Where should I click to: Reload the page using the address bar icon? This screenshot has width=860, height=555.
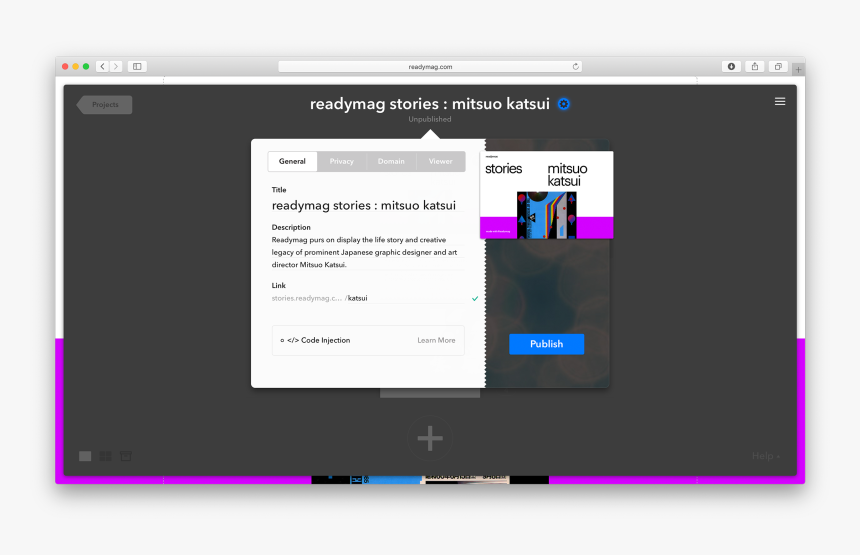(575, 66)
